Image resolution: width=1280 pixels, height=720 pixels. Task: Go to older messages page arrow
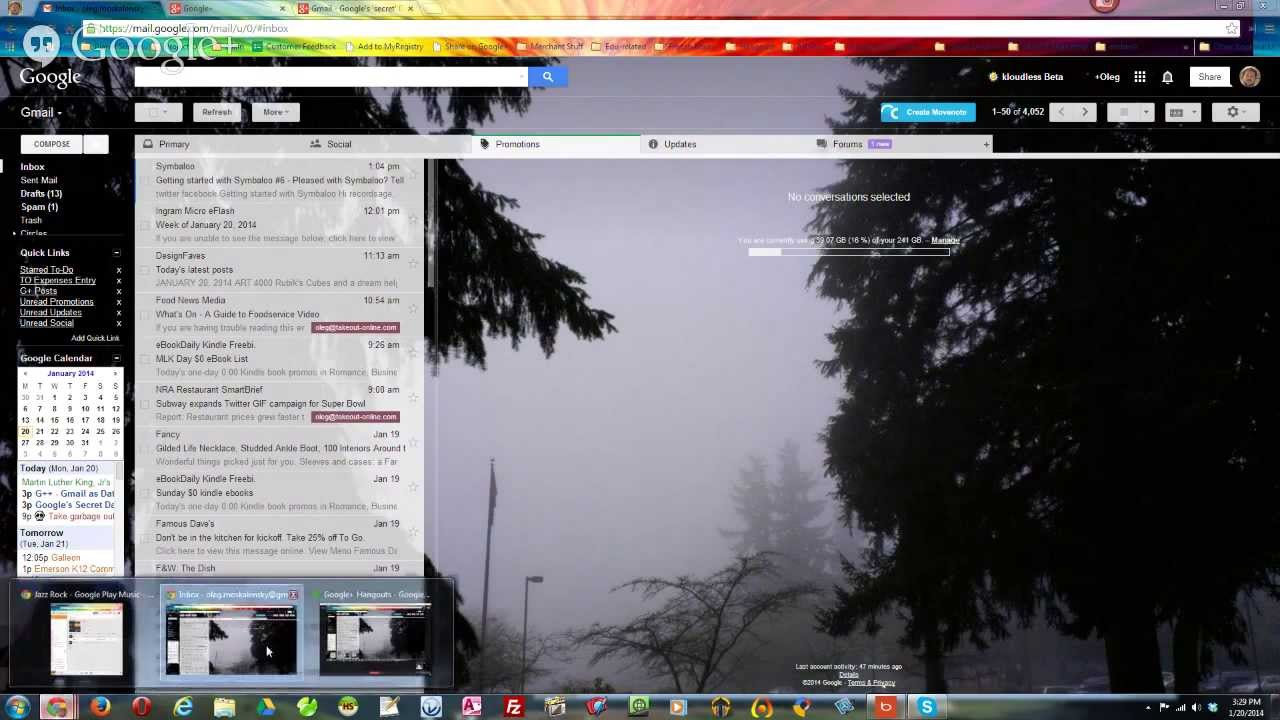pos(1085,112)
